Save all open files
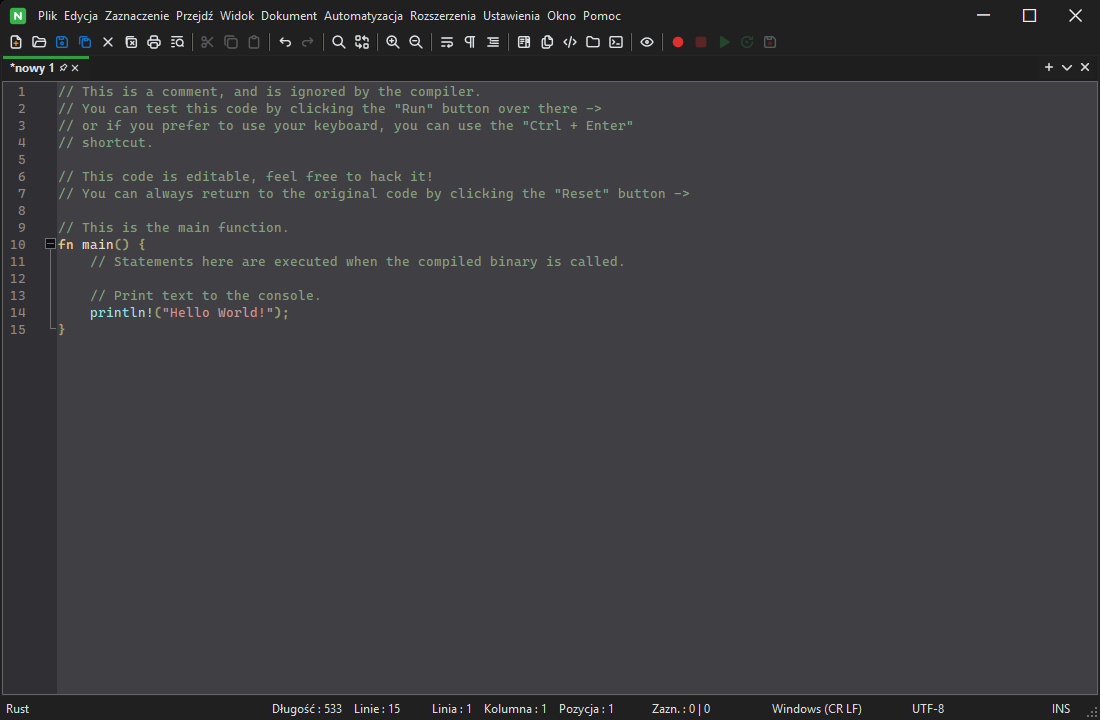The height and width of the screenshot is (720, 1100). (x=85, y=42)
